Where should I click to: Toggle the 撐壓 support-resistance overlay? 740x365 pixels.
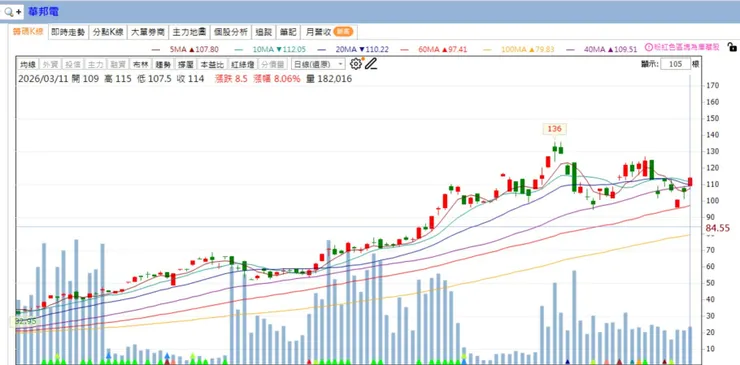pos(185,64)
